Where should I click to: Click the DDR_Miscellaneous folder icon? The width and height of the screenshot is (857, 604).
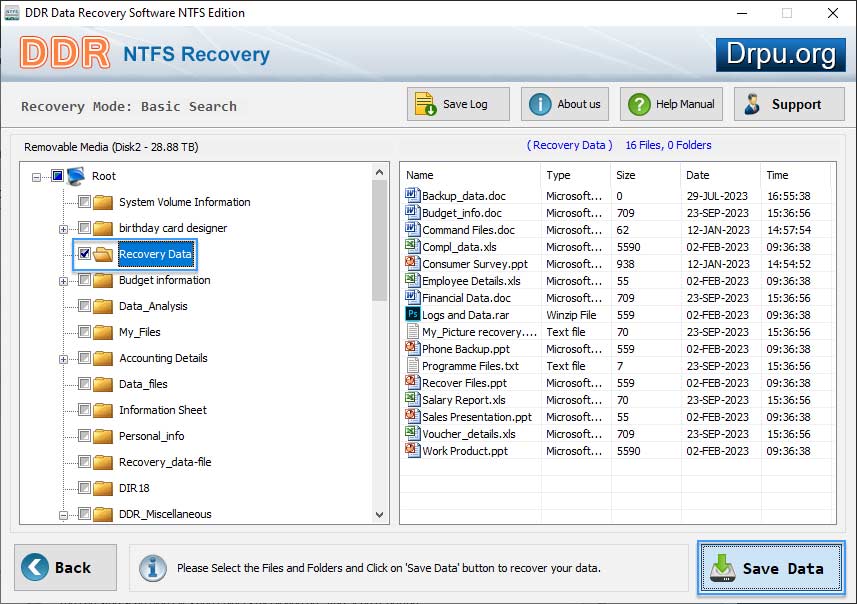click(103, 514)
